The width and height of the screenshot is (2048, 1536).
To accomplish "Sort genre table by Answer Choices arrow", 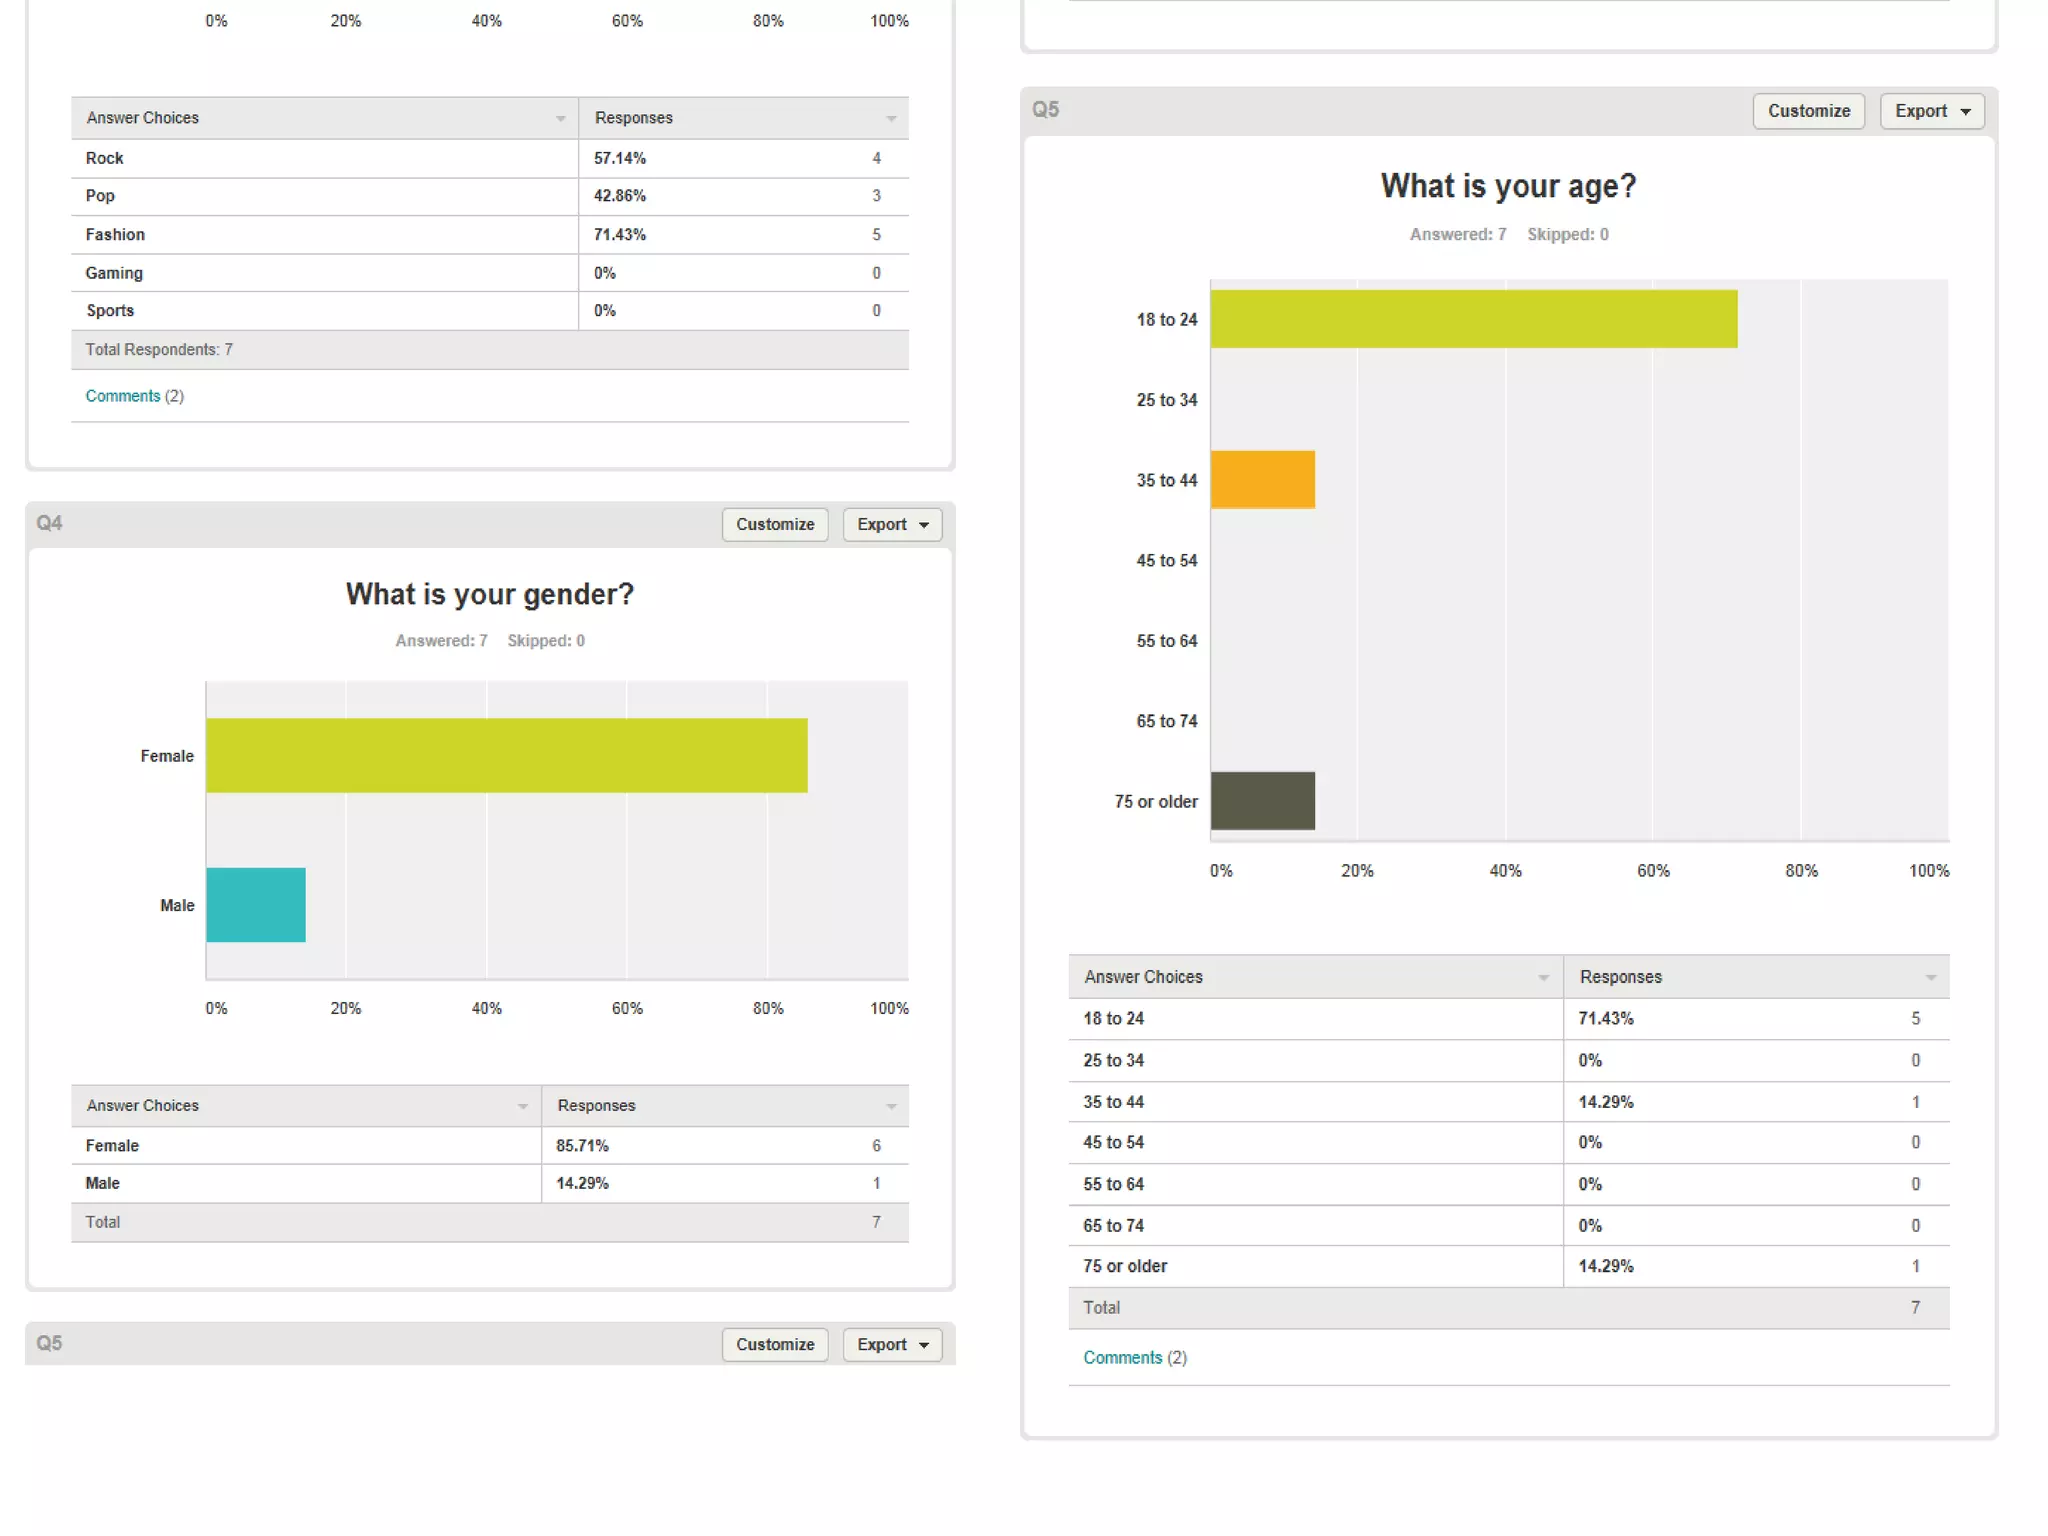I will (x=560, y=119).
